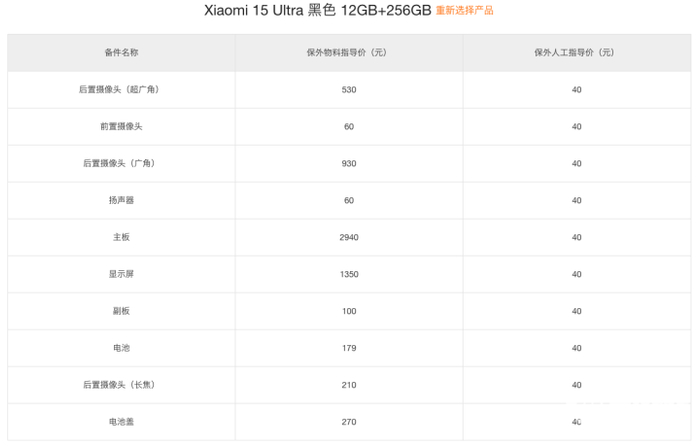The width and height of the screenshot is (700, 446).
Task: Click the Xiaomi 15 Ultra product title
Action: pyautogui.click(x=318, y=11)
